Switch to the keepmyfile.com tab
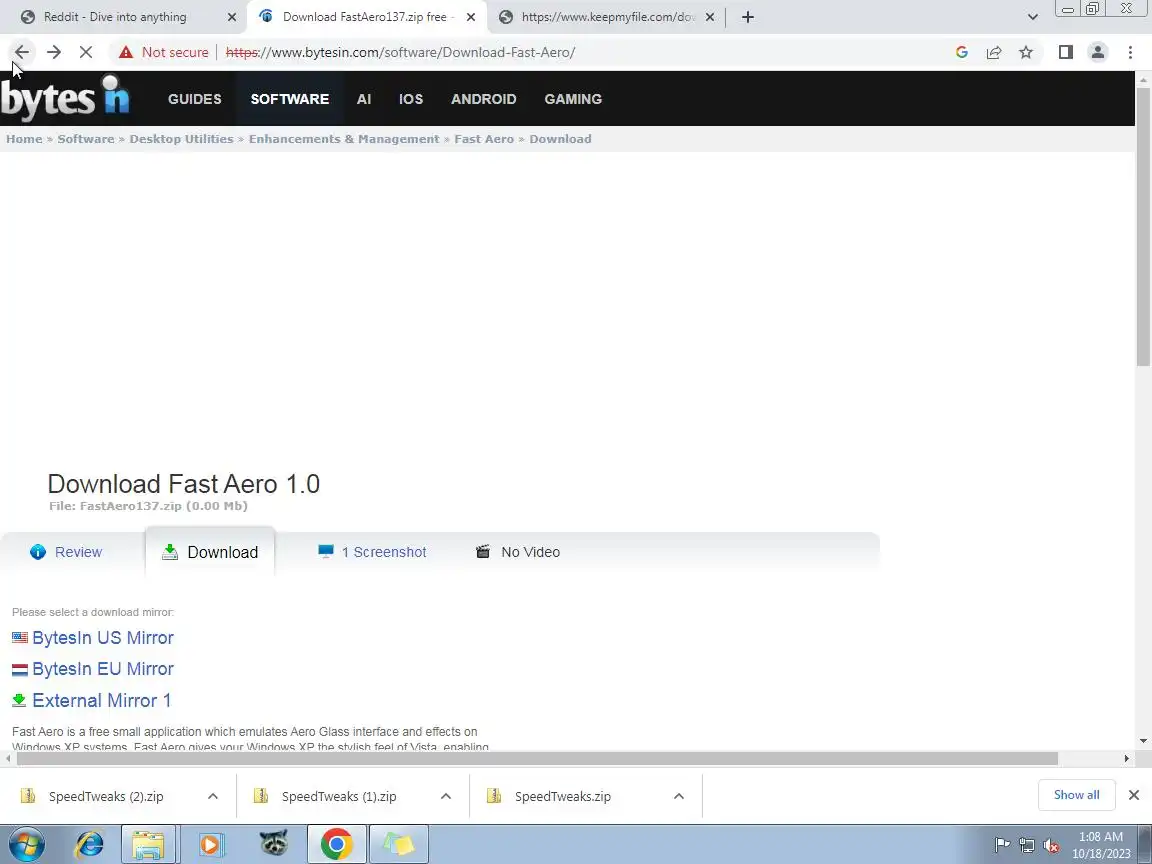 click(x=608, y=17)
